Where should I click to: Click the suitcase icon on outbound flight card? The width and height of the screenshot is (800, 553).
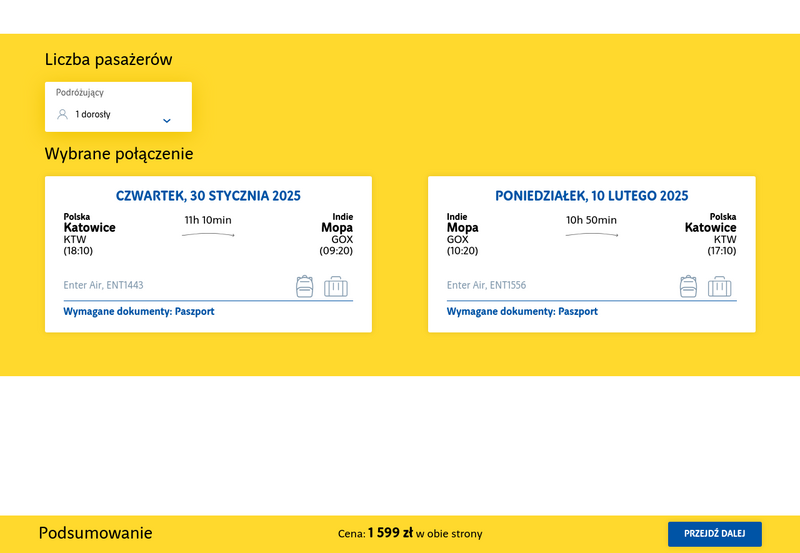[336, 286]
